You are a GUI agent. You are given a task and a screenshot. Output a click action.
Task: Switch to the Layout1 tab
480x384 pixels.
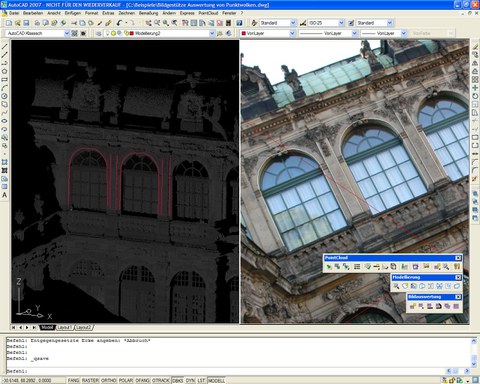point(64,327)
